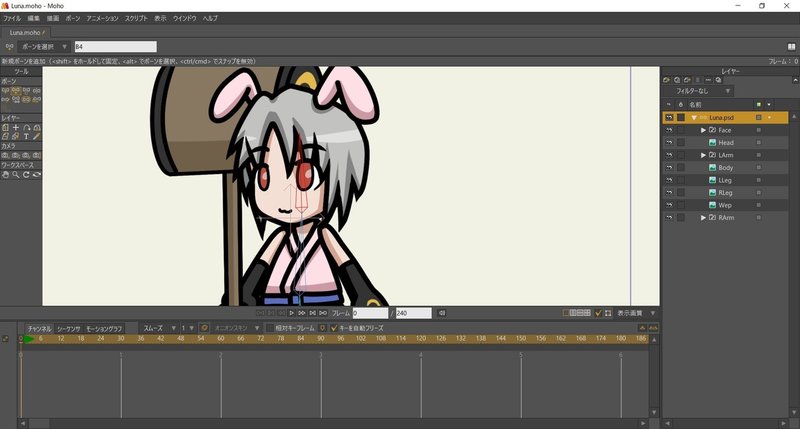Click the Duplicate Layer icon
800x429 pixels.
tap(677, 80)
